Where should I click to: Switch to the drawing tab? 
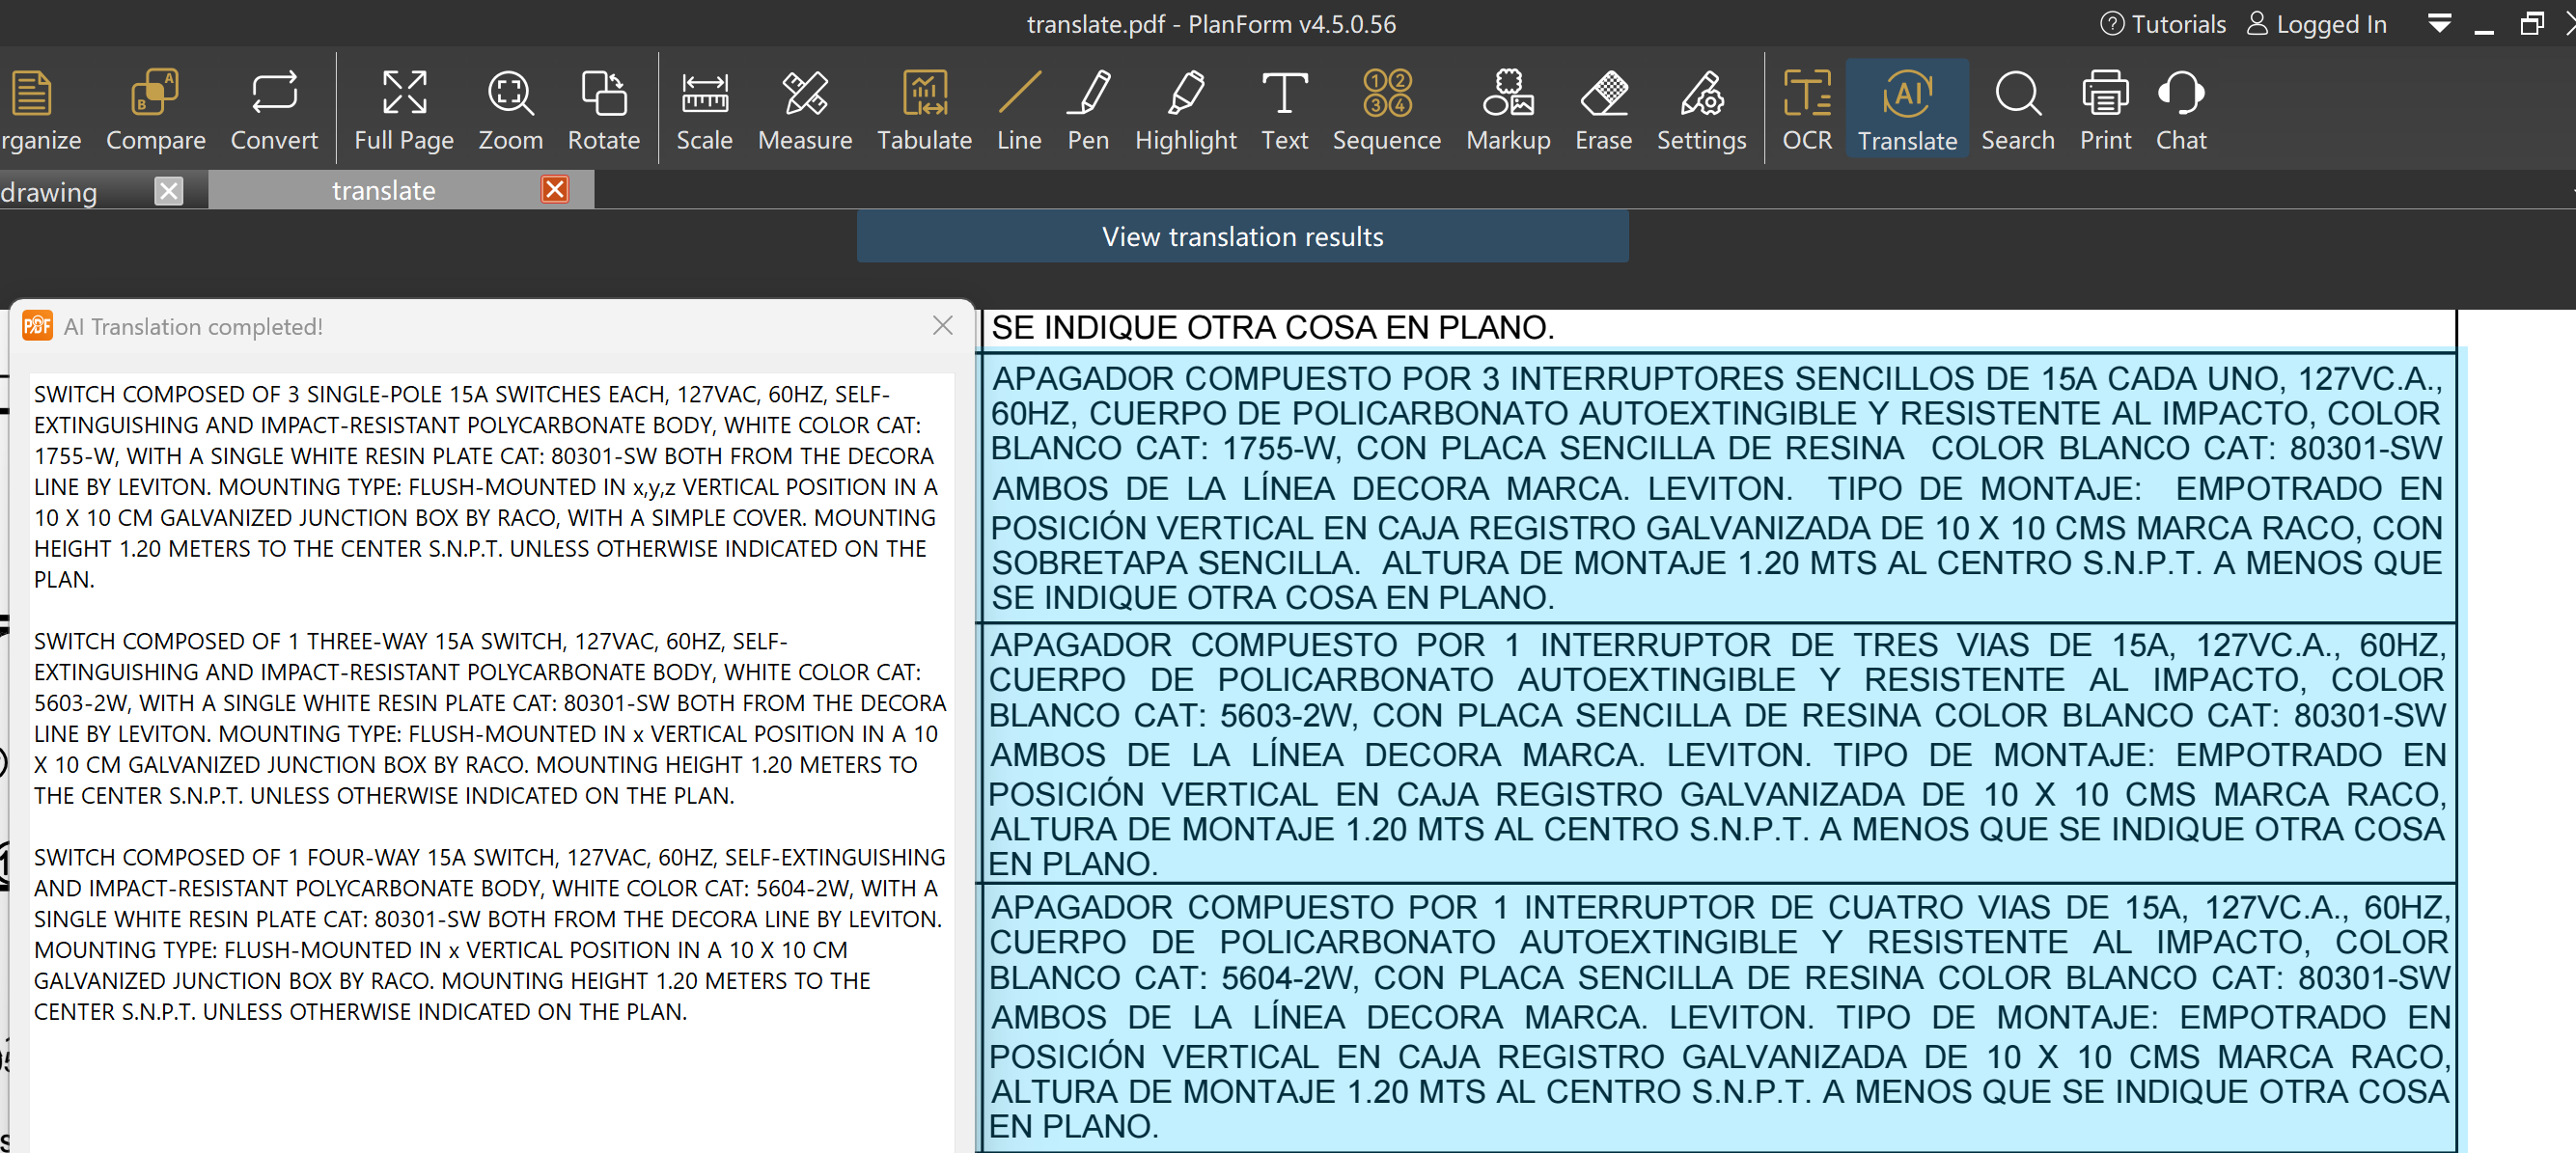coord(50,191)
